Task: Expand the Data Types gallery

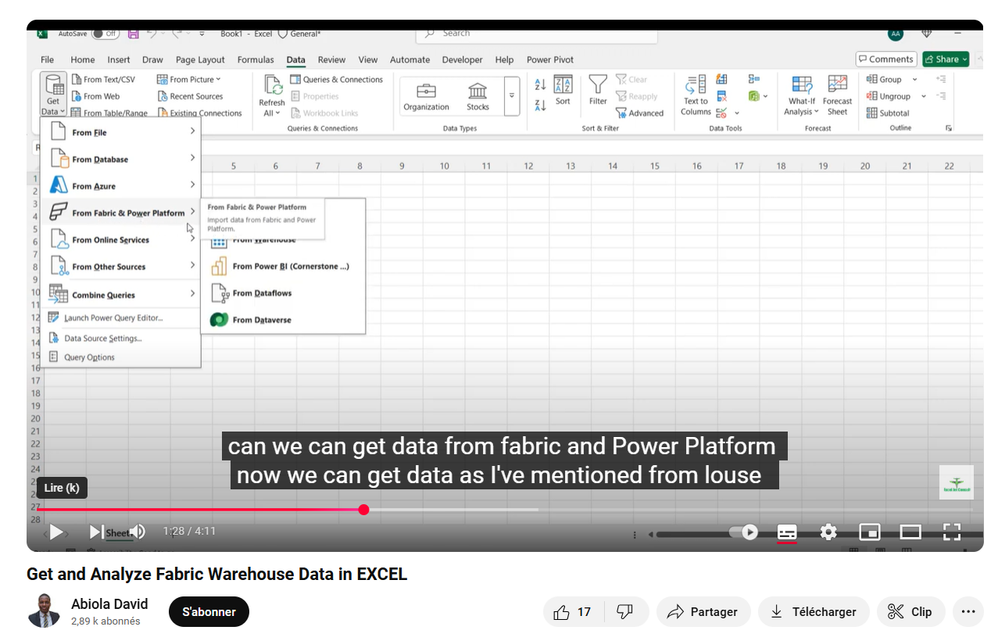Action: click(x=512, y=96)
